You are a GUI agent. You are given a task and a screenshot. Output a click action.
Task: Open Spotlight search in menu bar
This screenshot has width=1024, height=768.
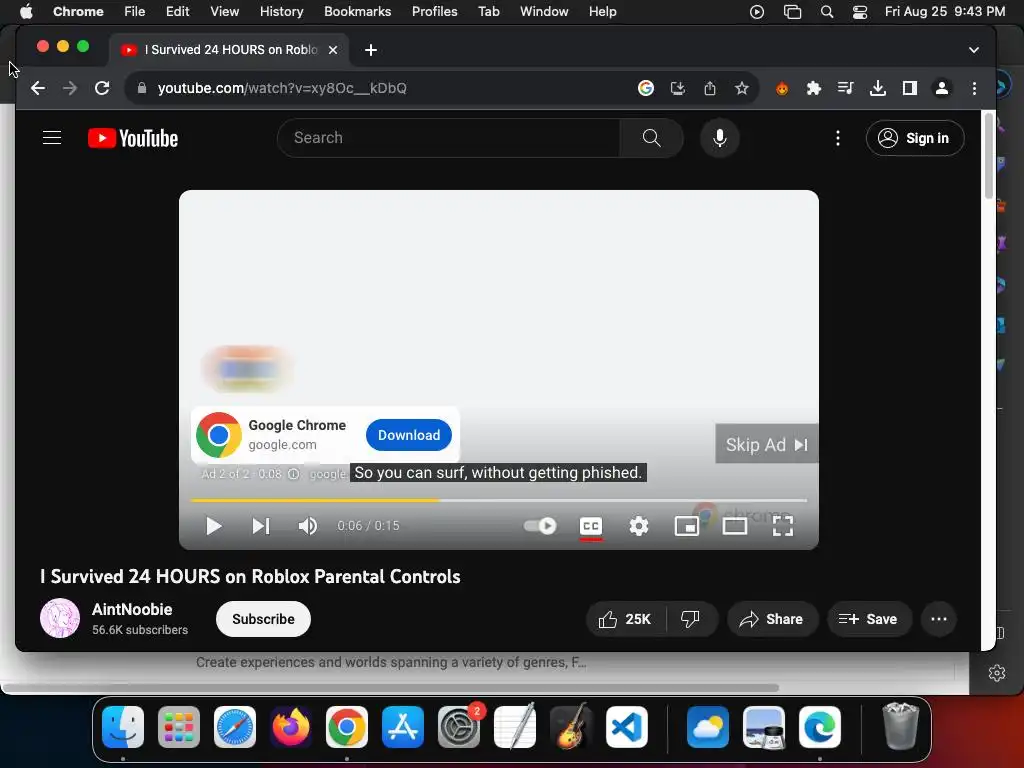827,12
